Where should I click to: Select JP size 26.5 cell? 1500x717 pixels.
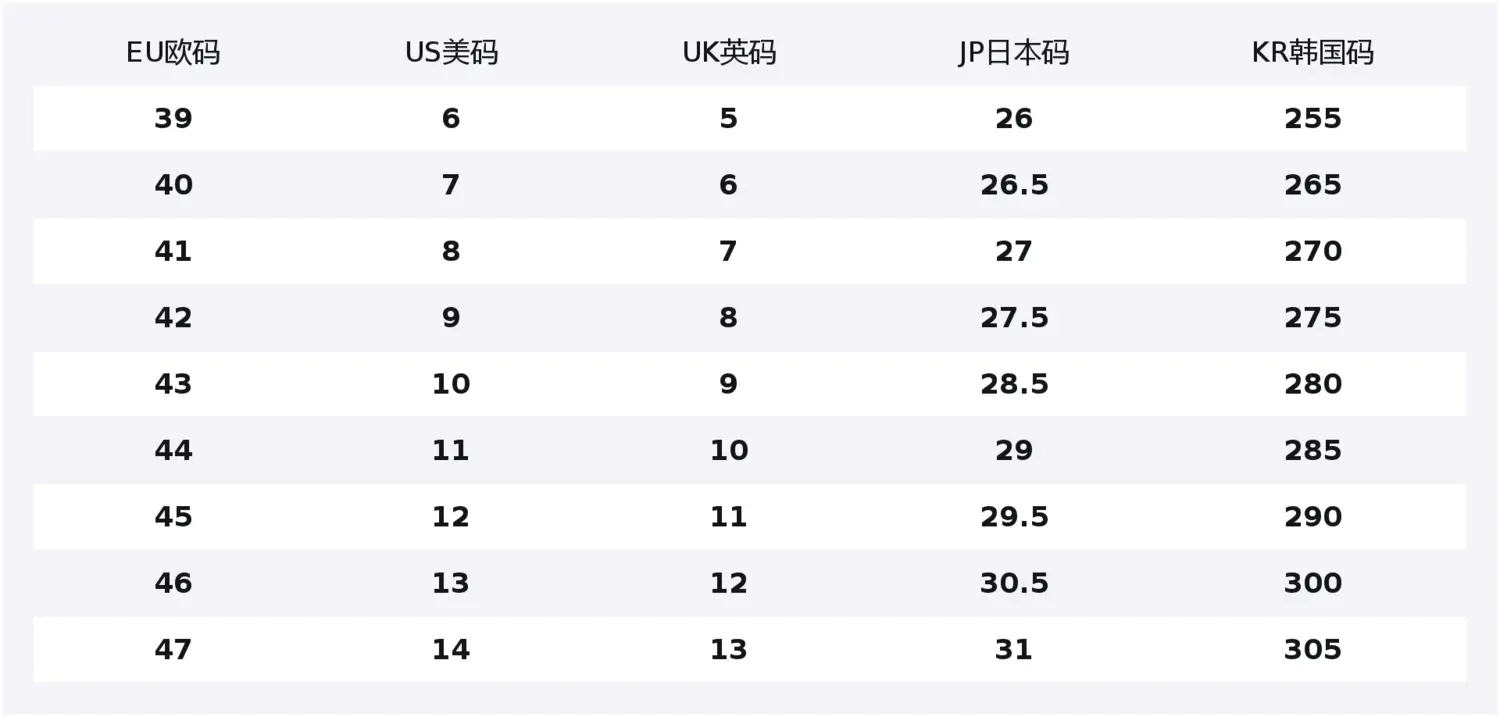1014,185
